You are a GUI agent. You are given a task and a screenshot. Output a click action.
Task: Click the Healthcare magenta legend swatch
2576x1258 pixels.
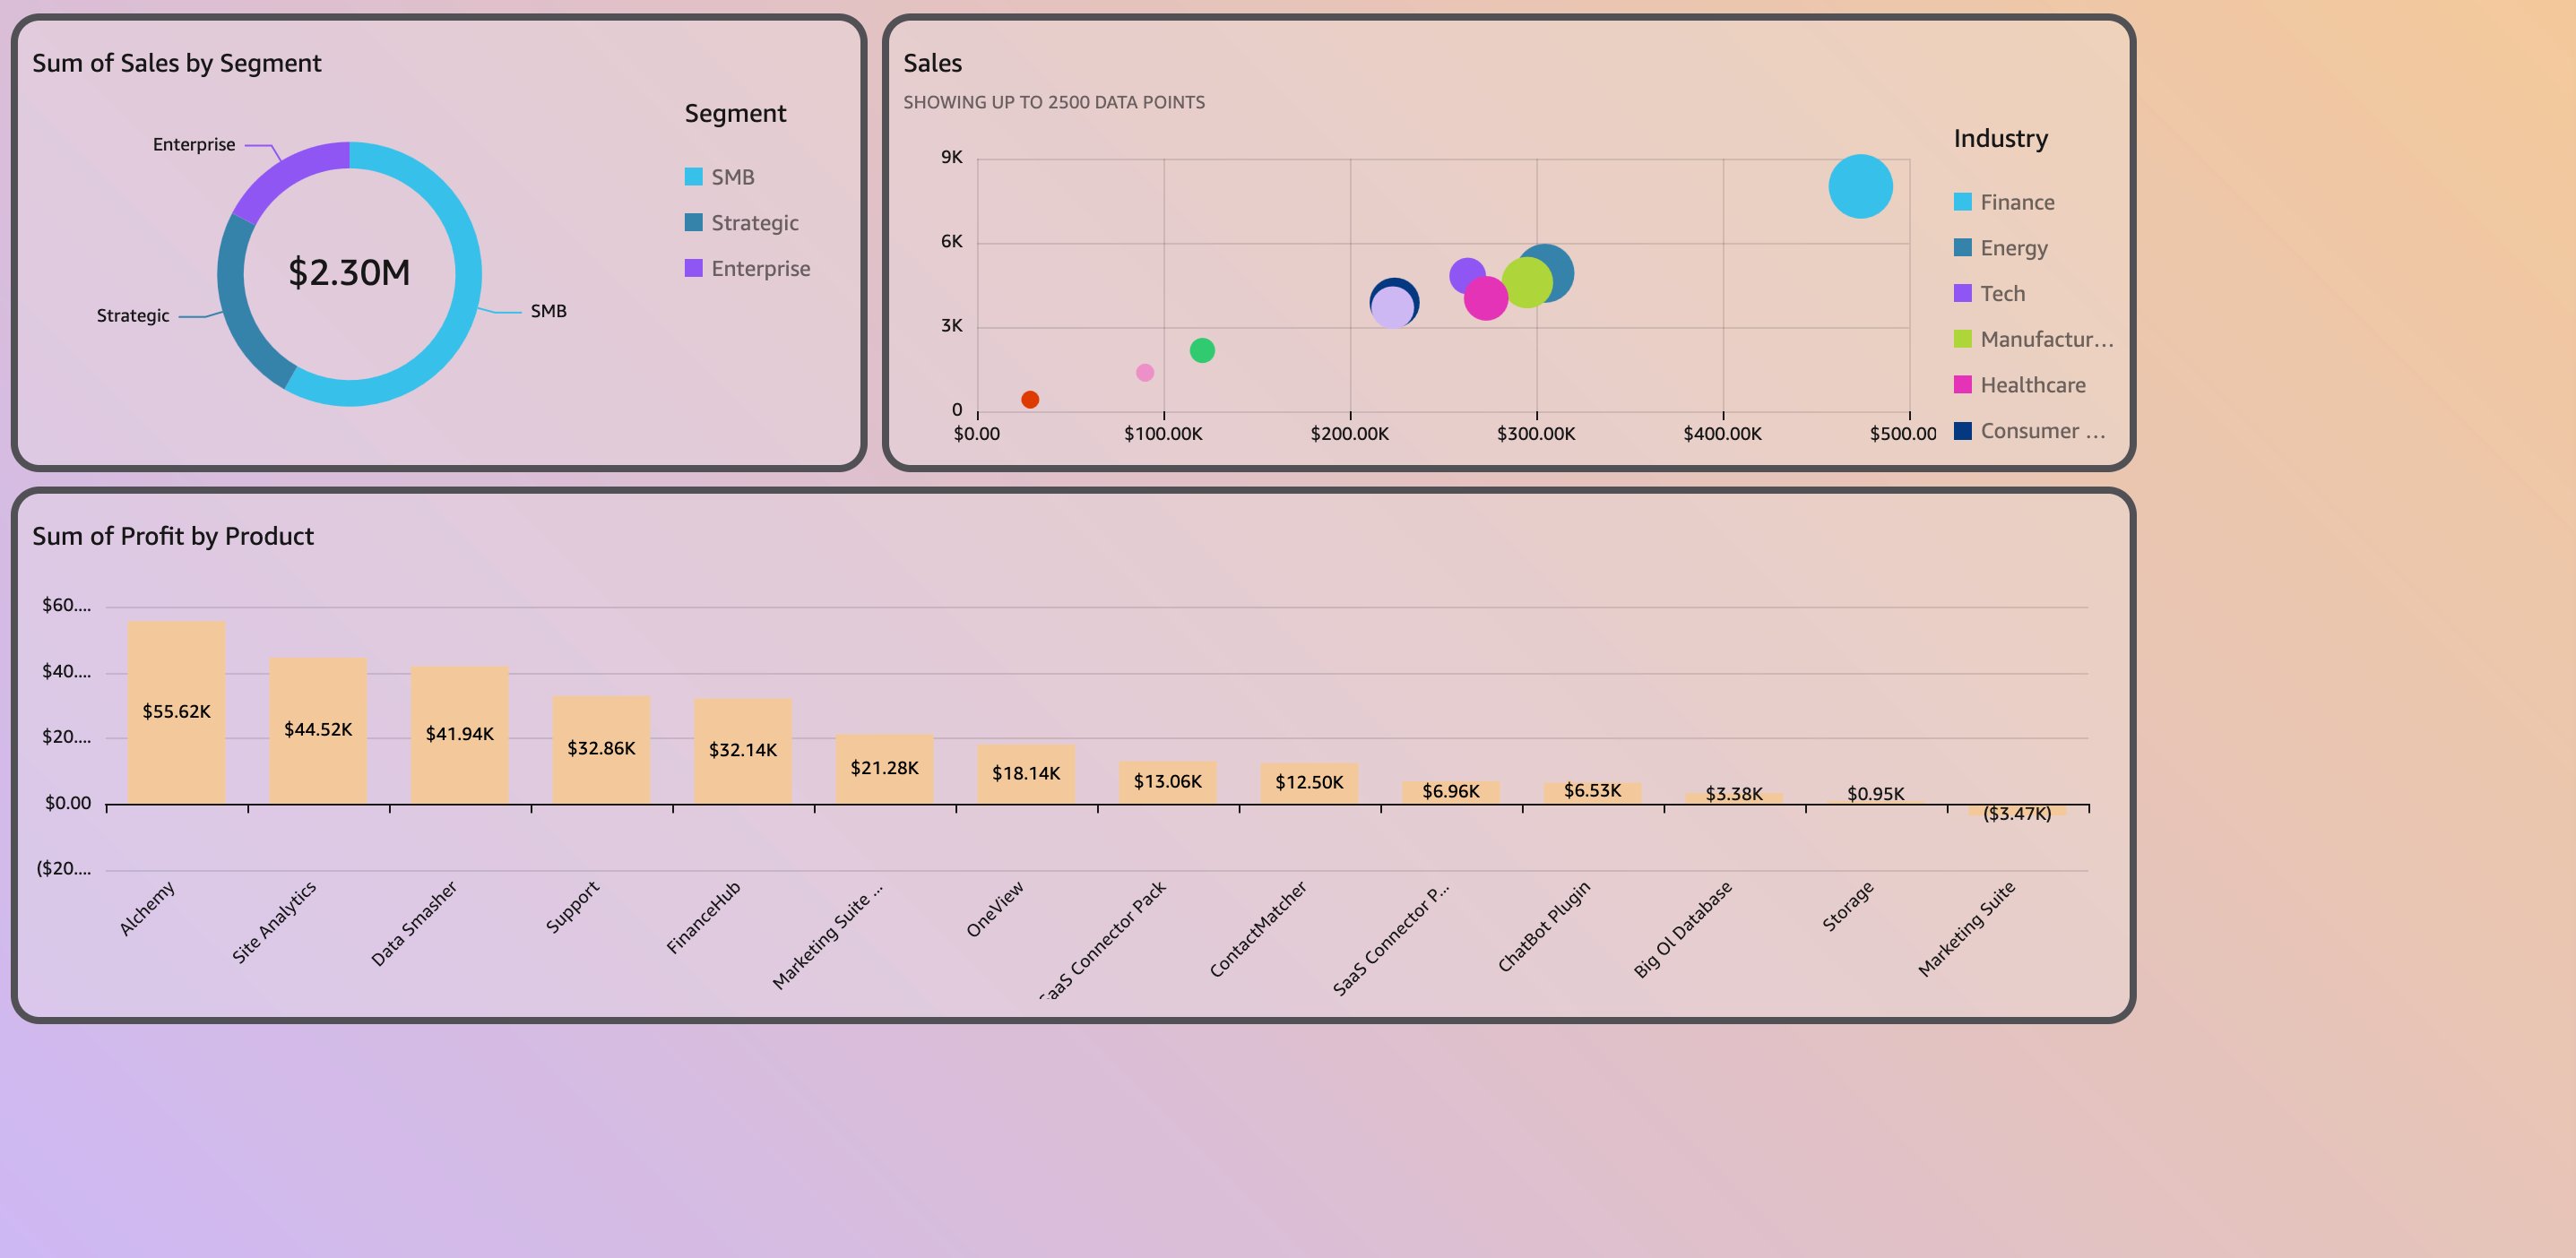coord(1962,385)
